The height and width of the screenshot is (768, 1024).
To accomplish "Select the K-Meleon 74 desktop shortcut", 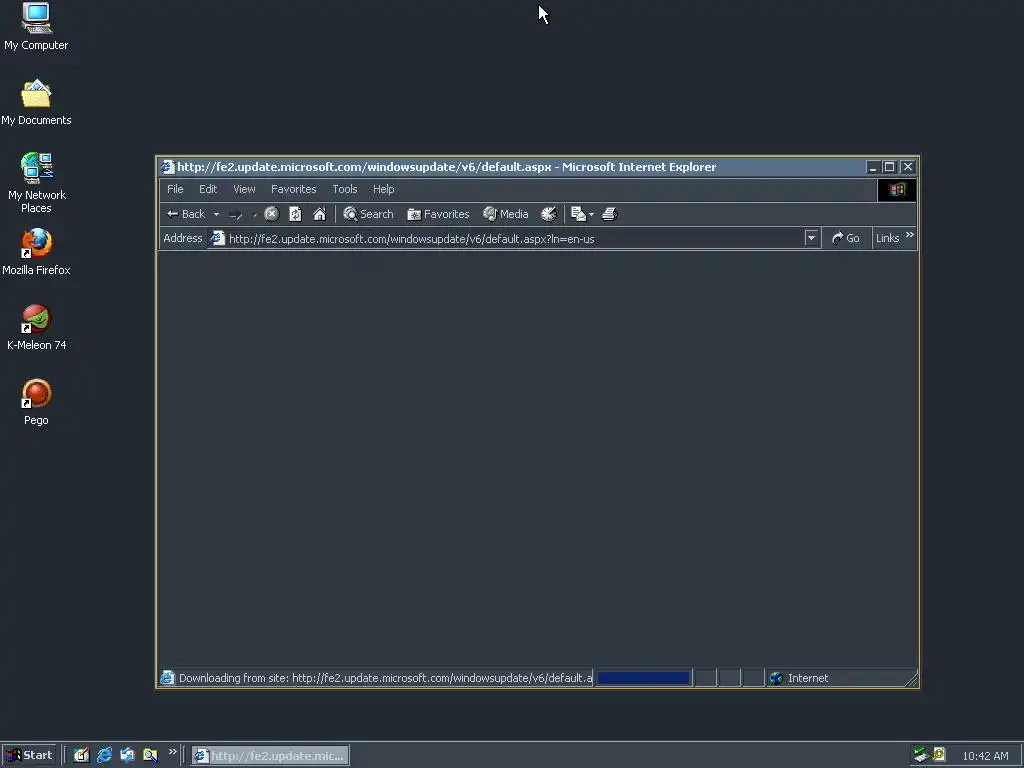I will coord(37,327).
